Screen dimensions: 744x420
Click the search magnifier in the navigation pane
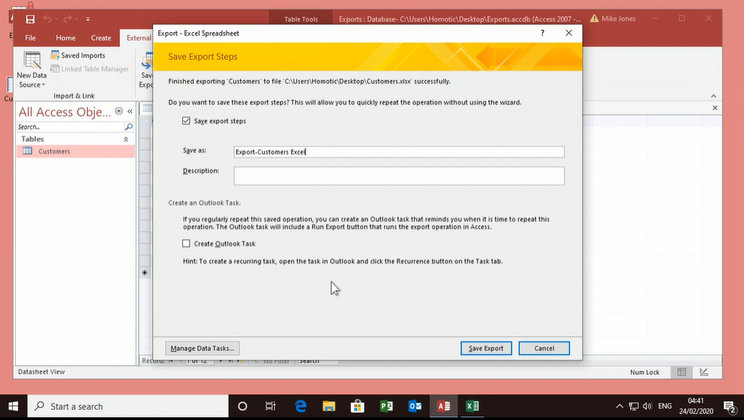coord(128,128)
